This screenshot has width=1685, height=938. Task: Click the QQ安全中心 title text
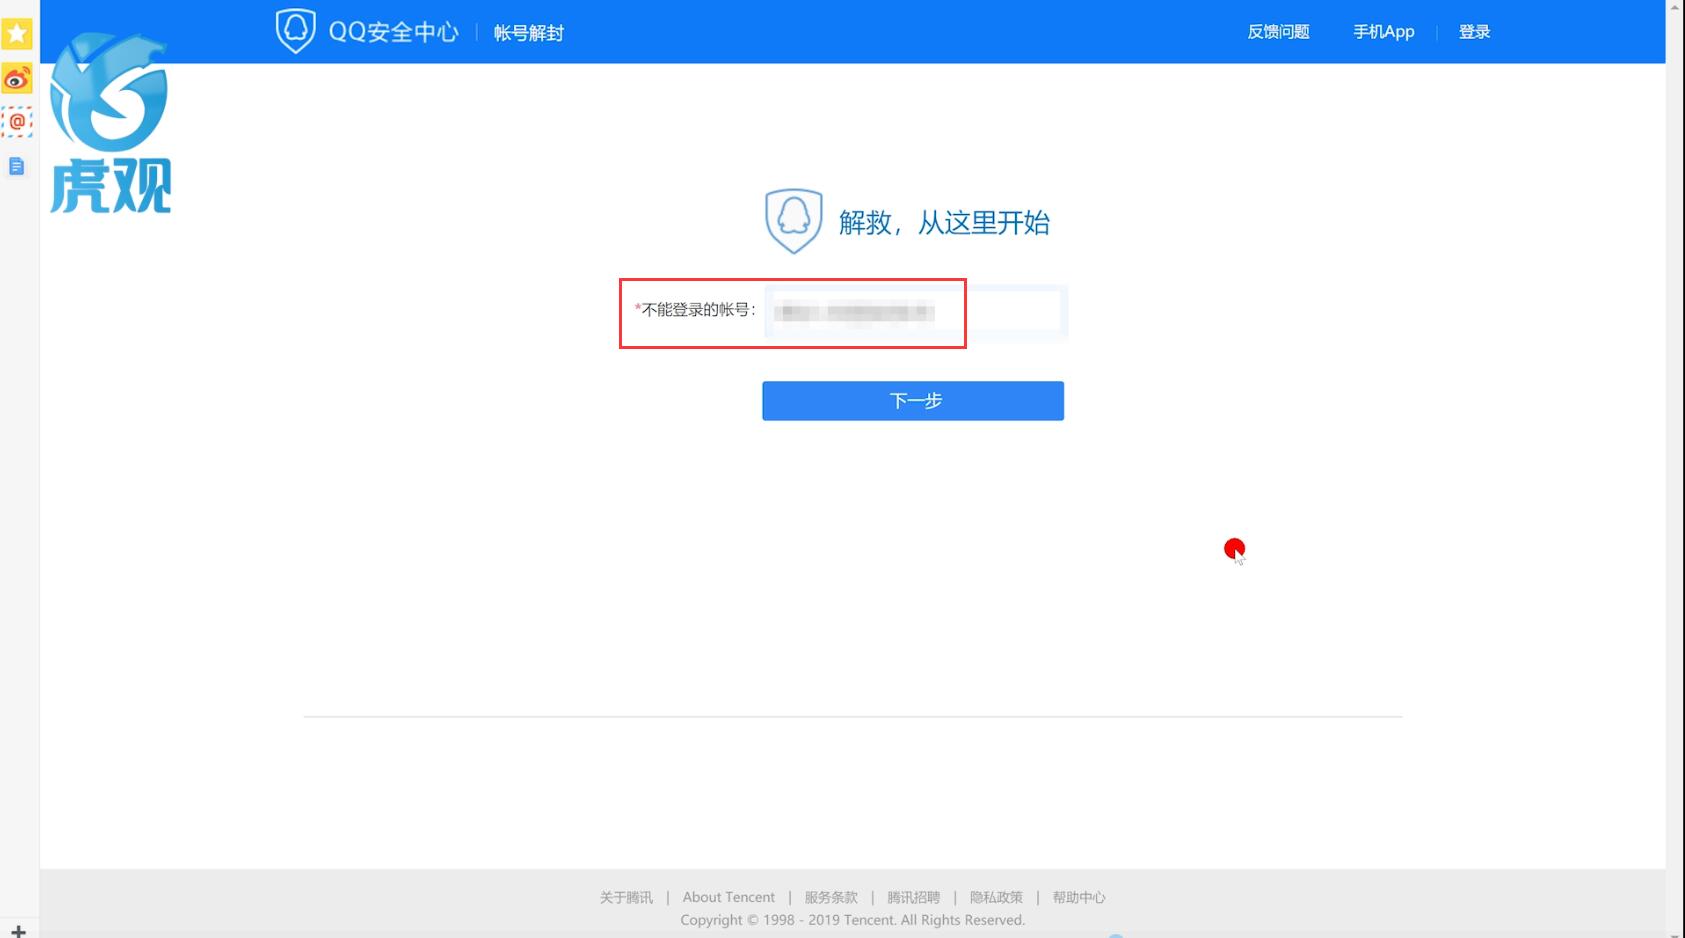[x=393, y=32]
